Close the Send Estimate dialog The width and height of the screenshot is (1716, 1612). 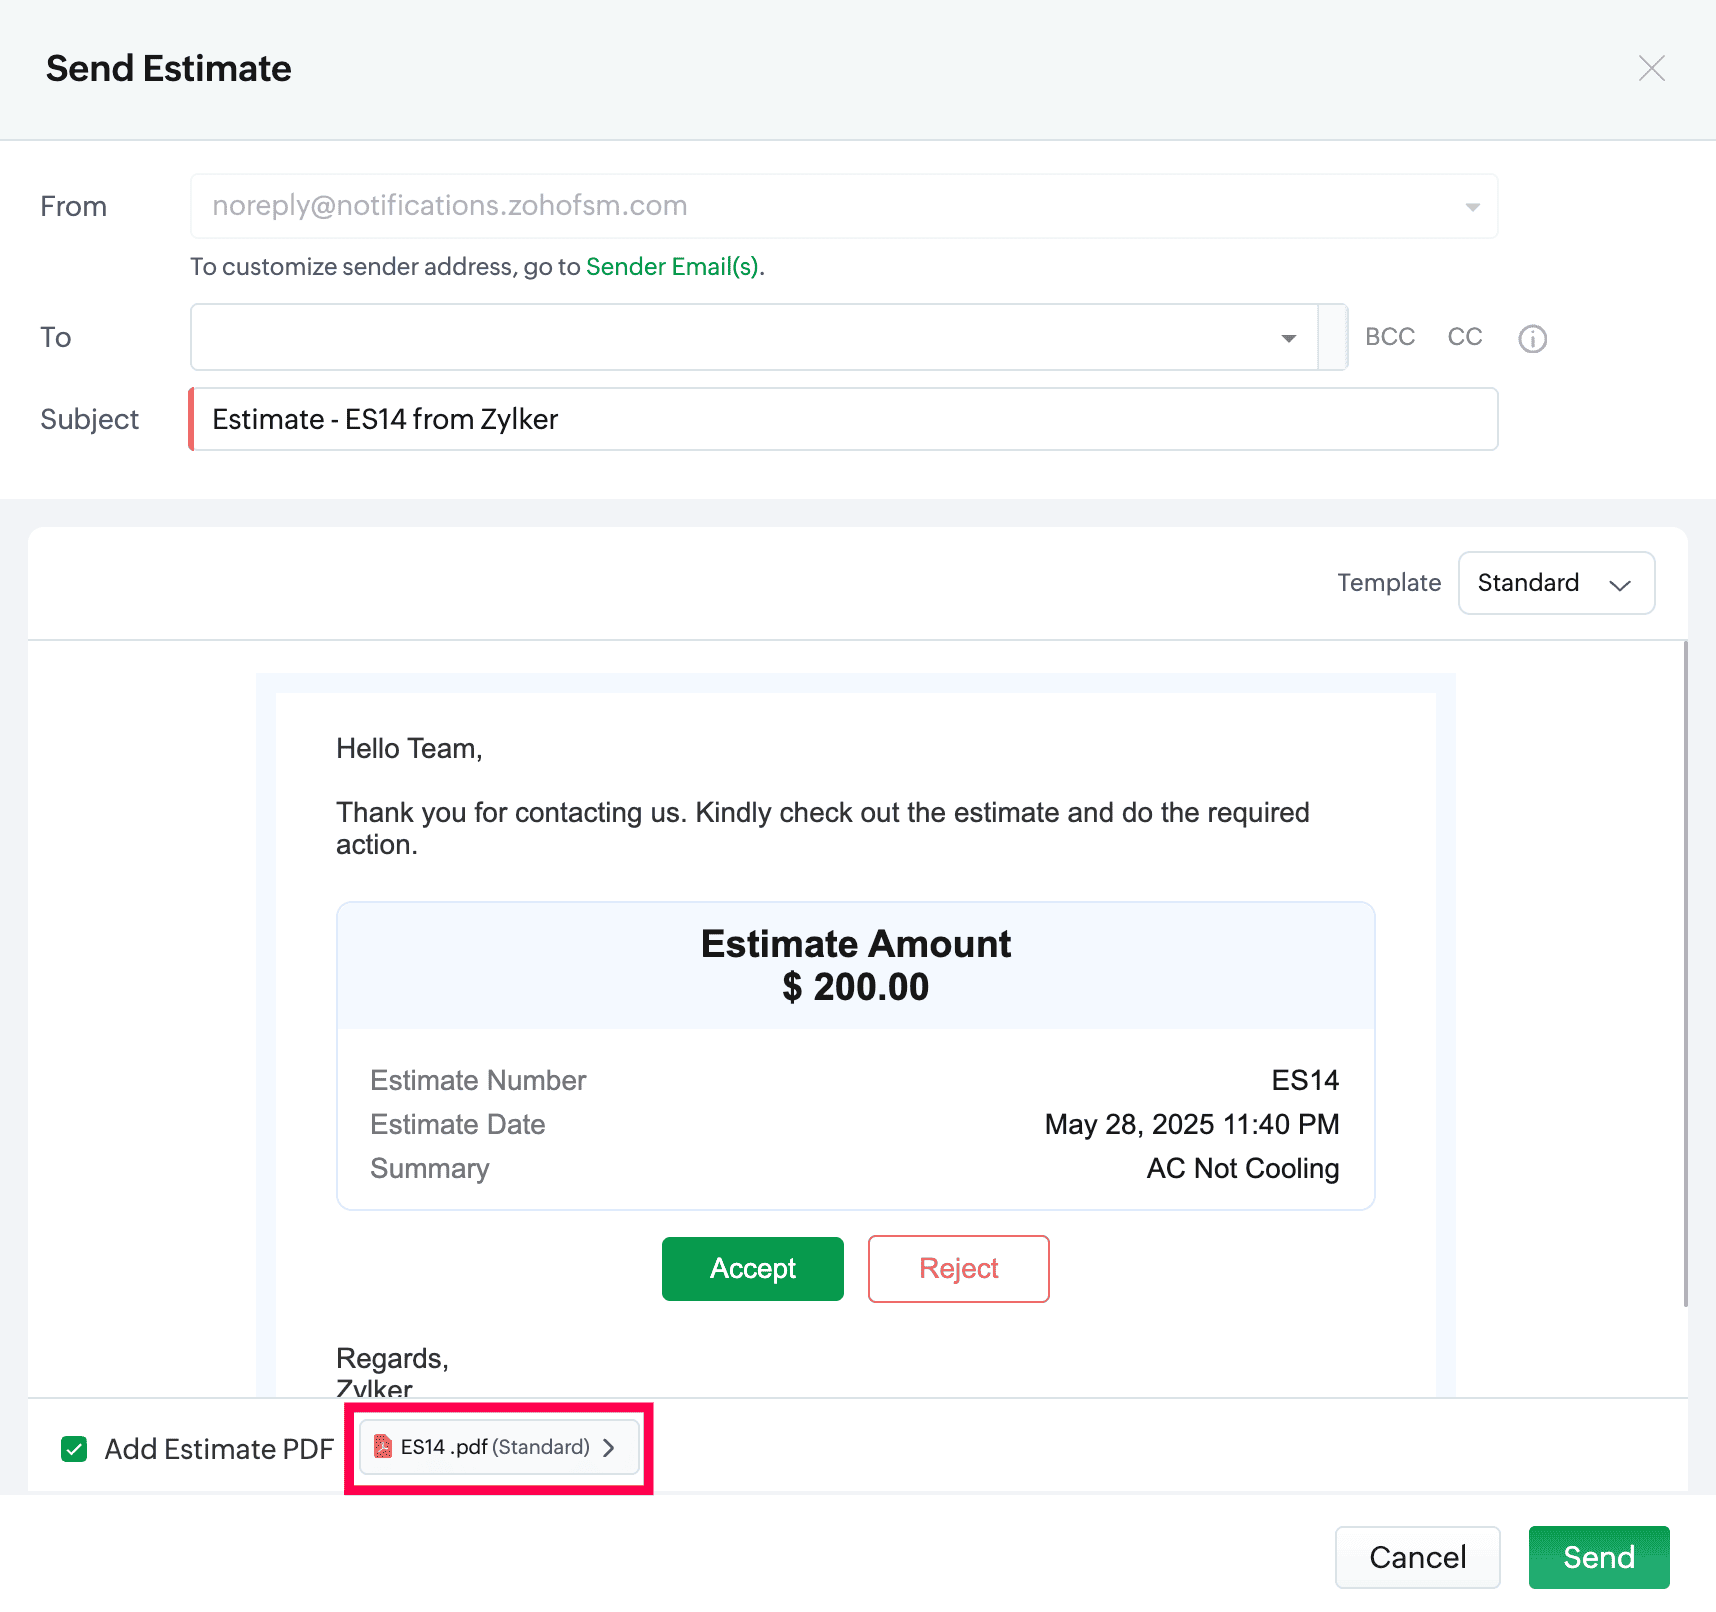(x=1651, y=69)
